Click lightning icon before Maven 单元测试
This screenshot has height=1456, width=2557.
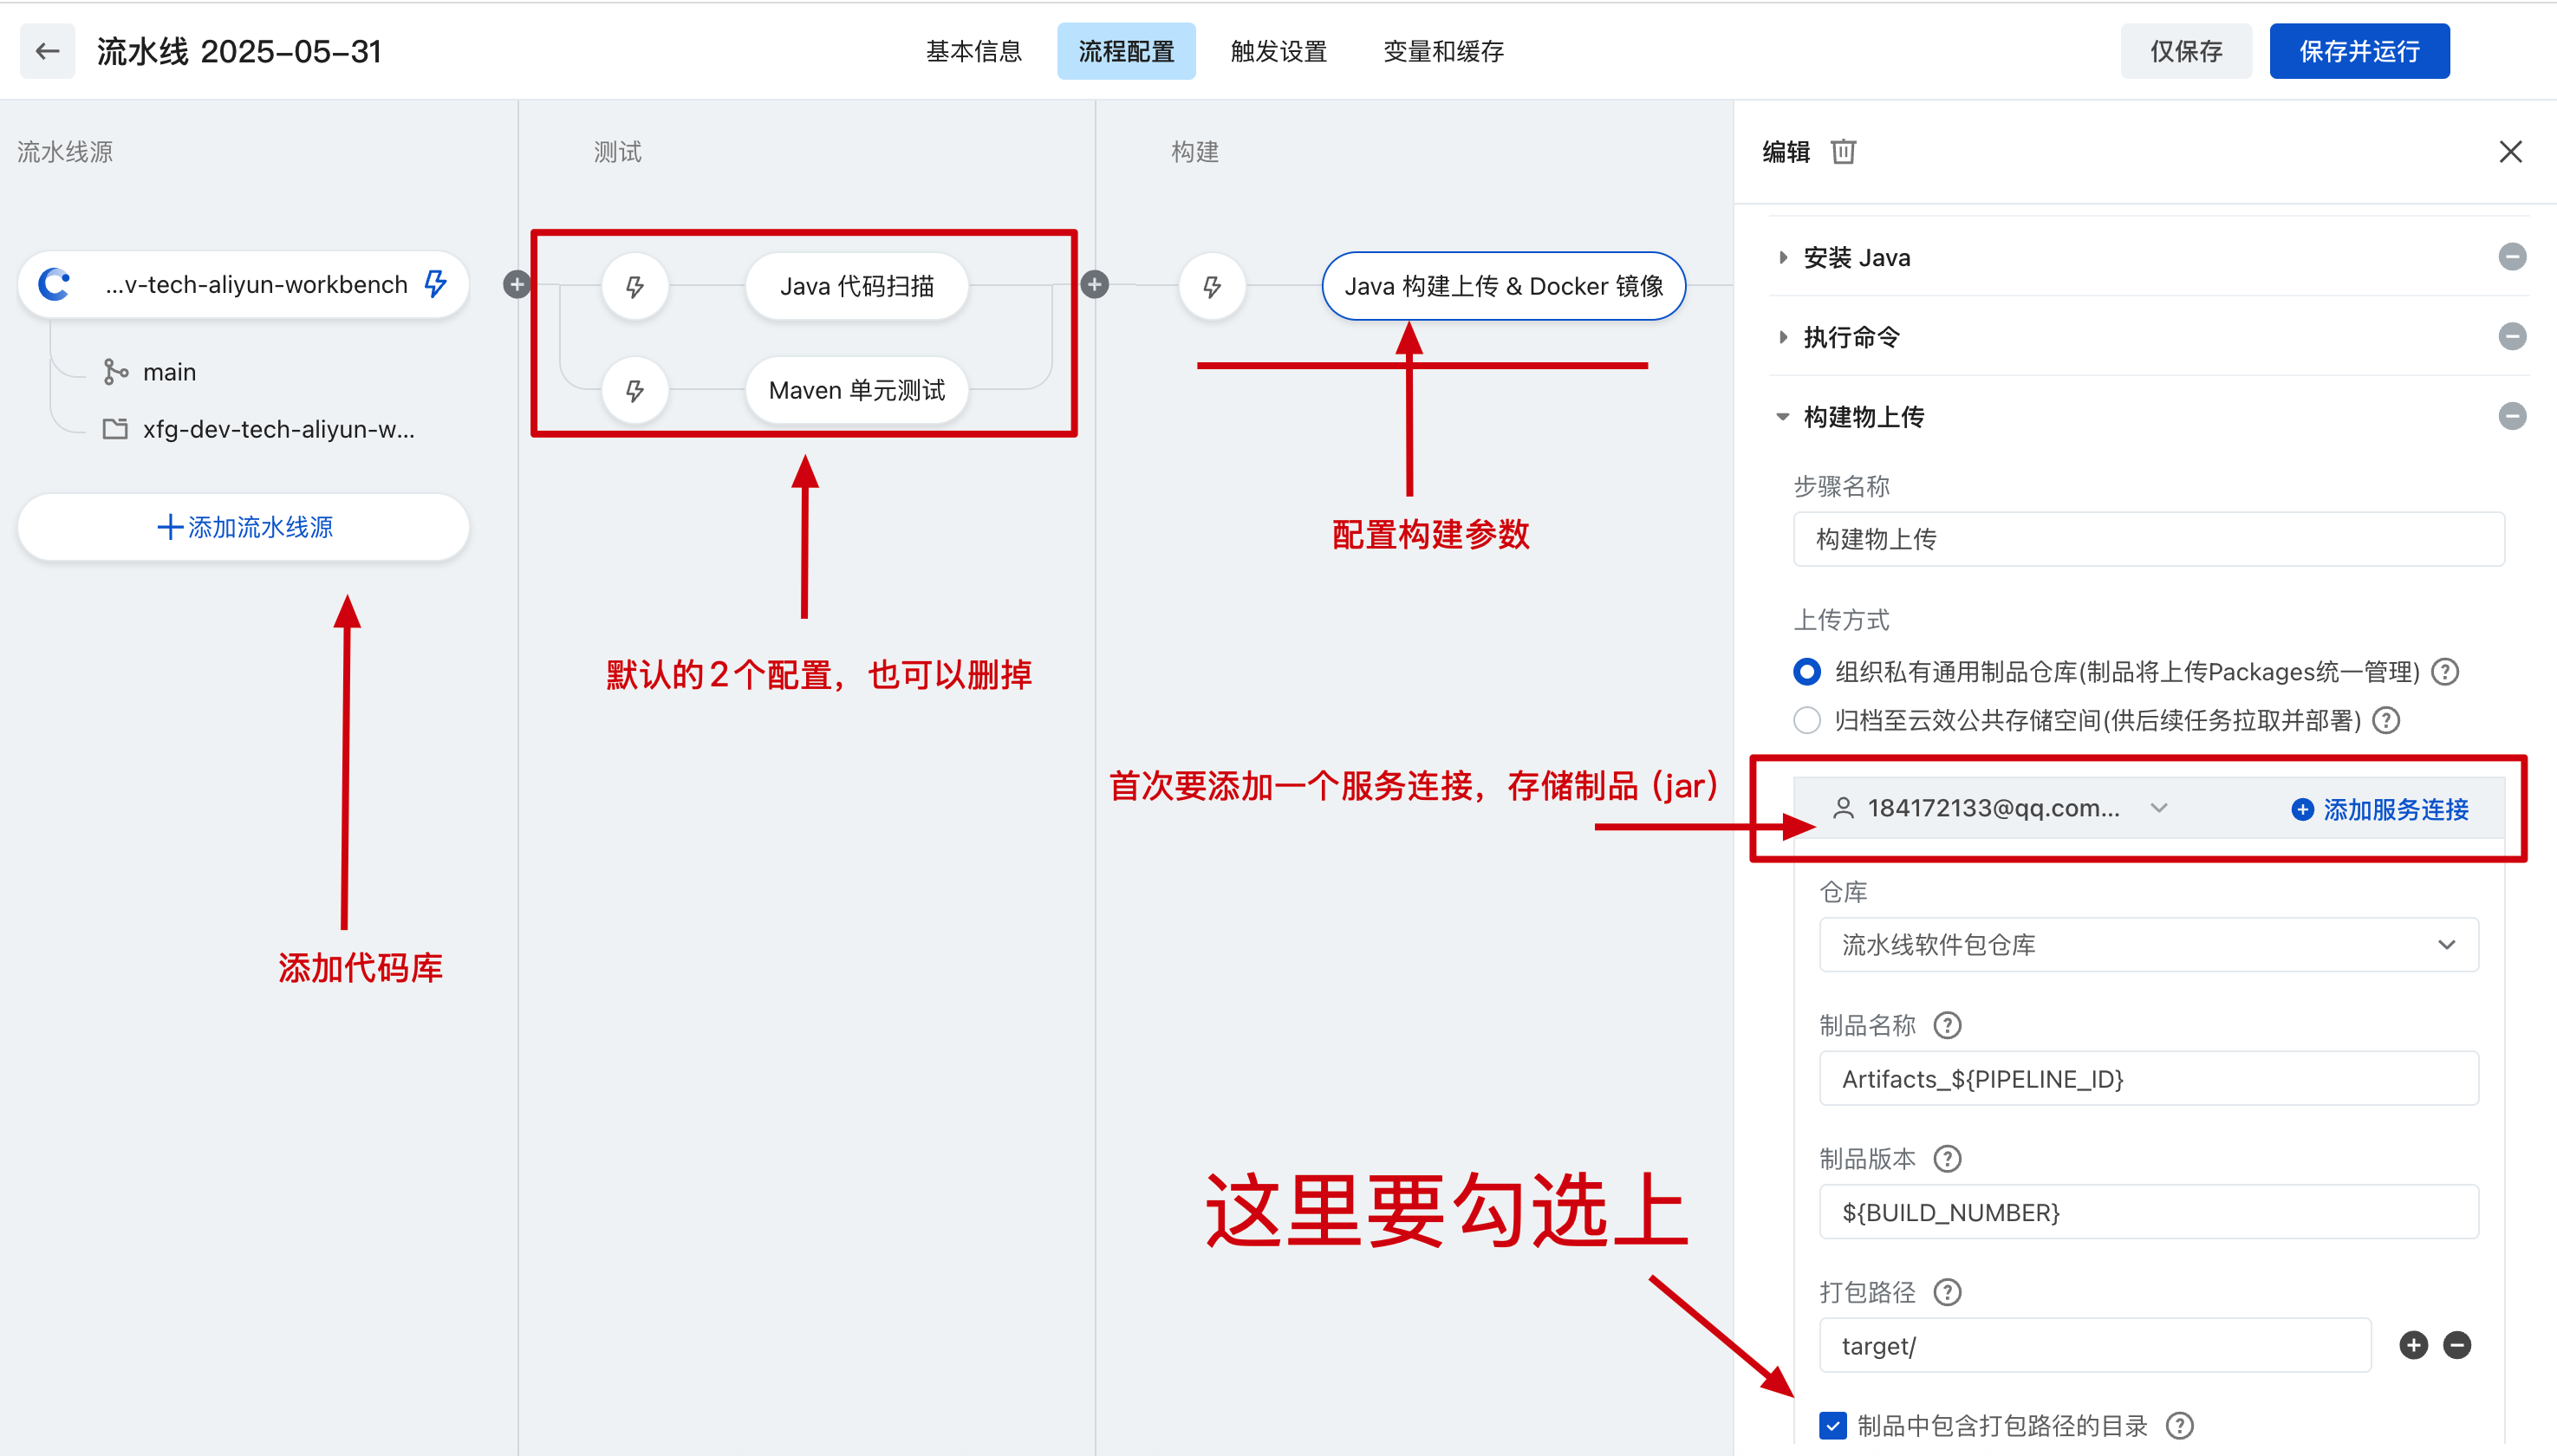[634, 390]
